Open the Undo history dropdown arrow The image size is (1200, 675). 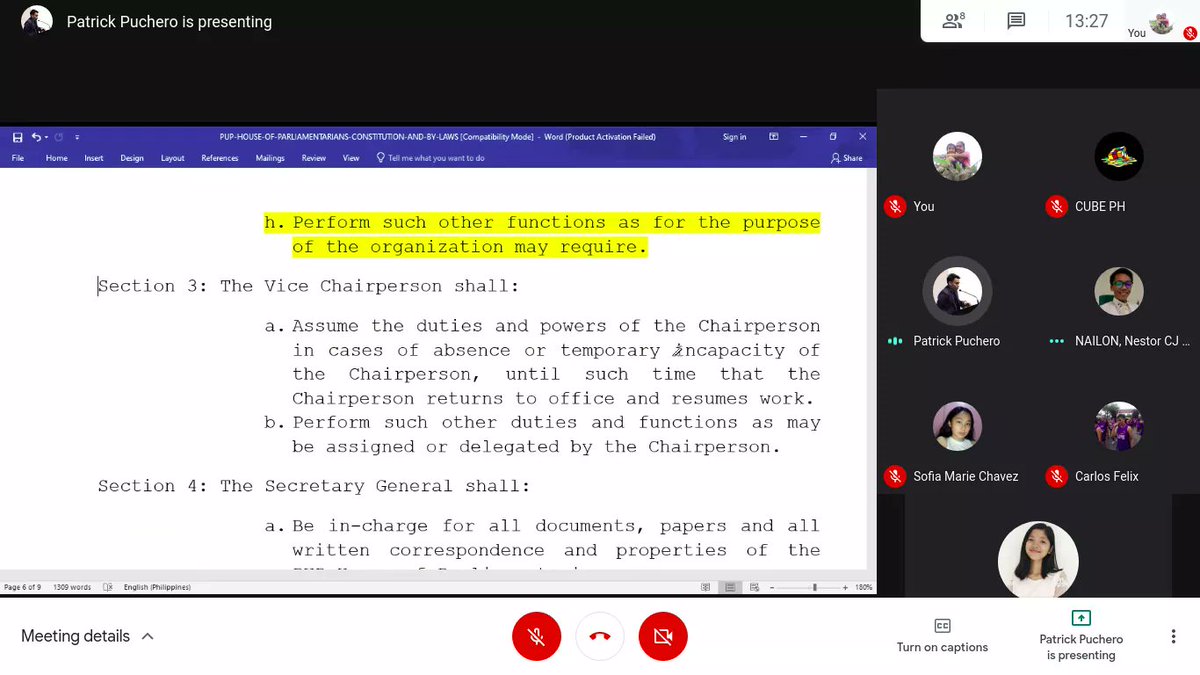(x=46, y=137)
